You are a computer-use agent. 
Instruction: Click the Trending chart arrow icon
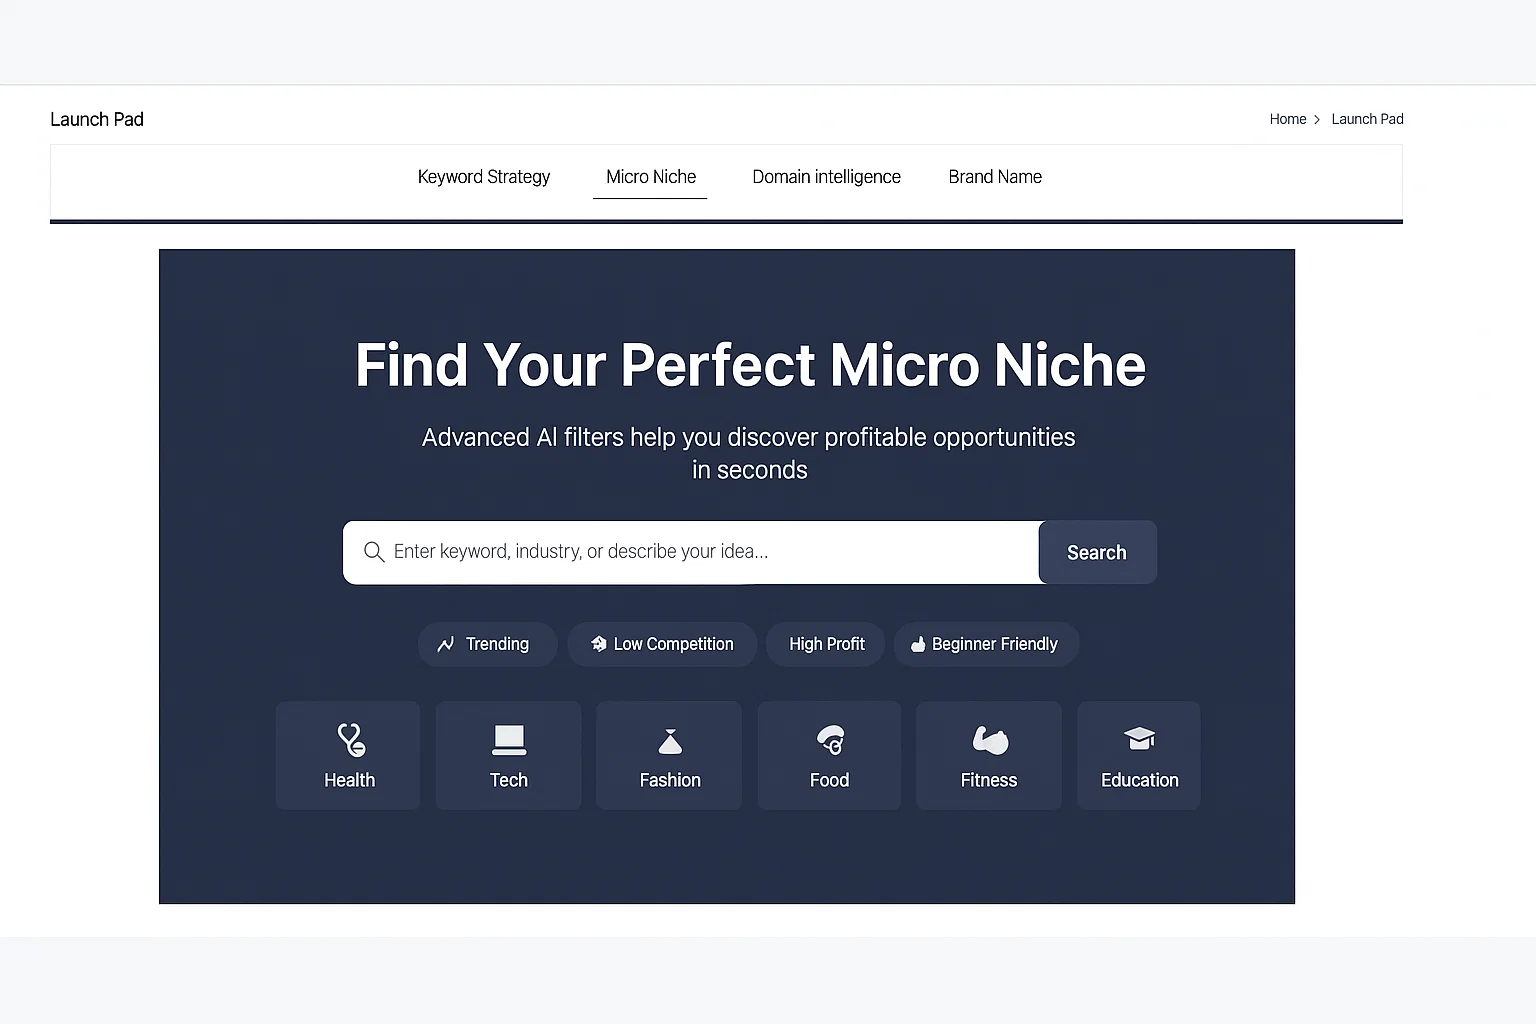click(446, 644)
